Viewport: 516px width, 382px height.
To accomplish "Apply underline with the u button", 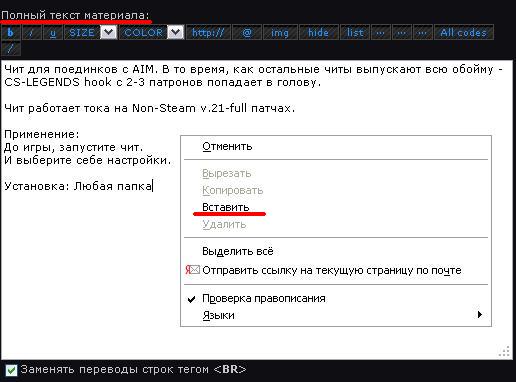I will point(53,32).
